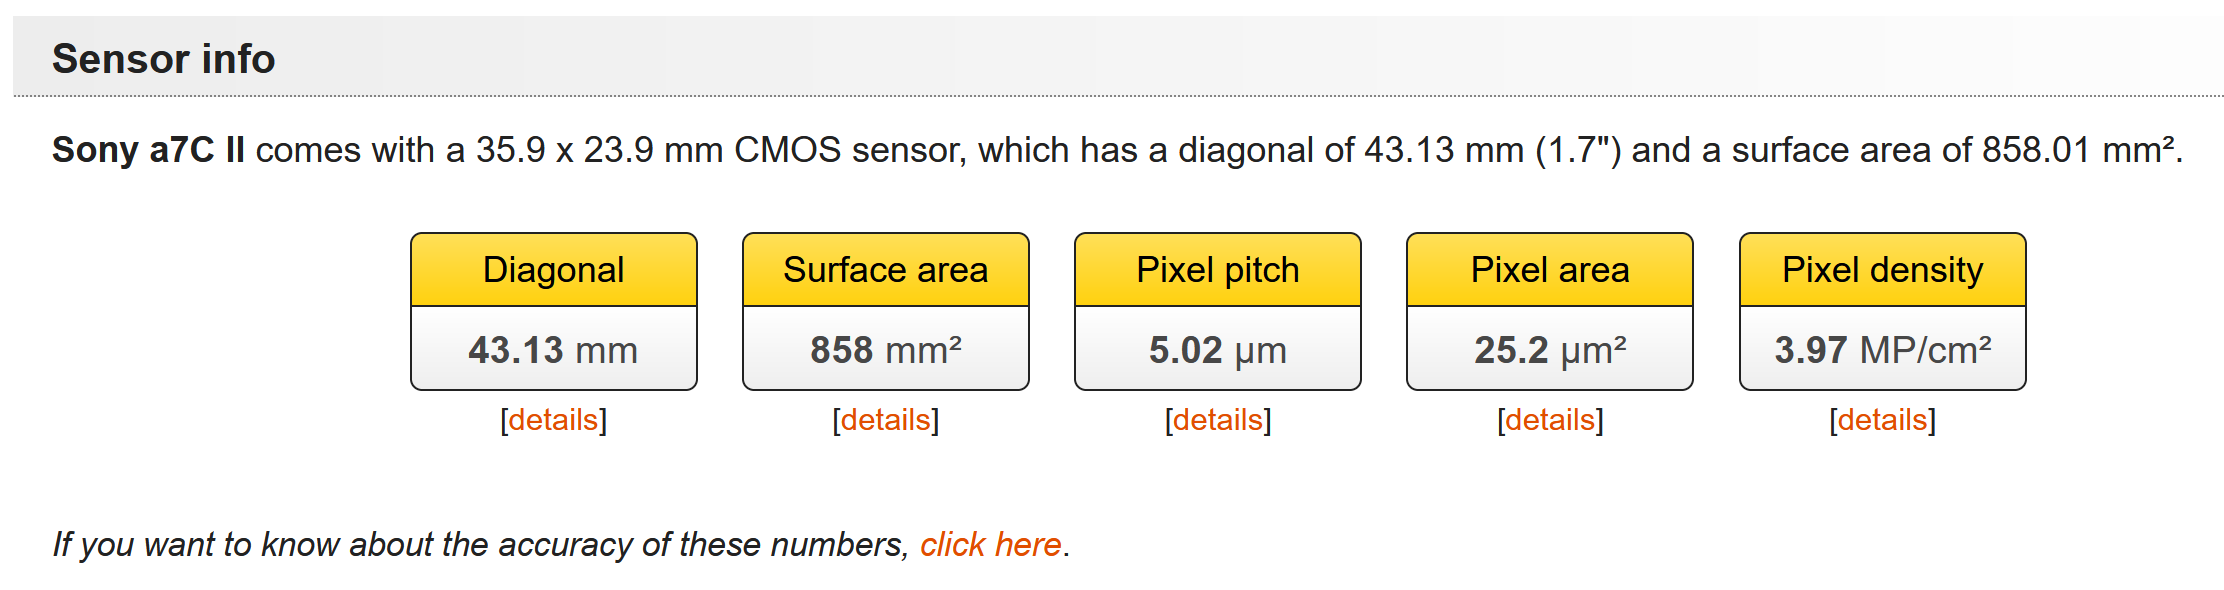The image size is (2224, 590).
Task: Click the Pixel area yellow header
Action: click(1549, 270)
